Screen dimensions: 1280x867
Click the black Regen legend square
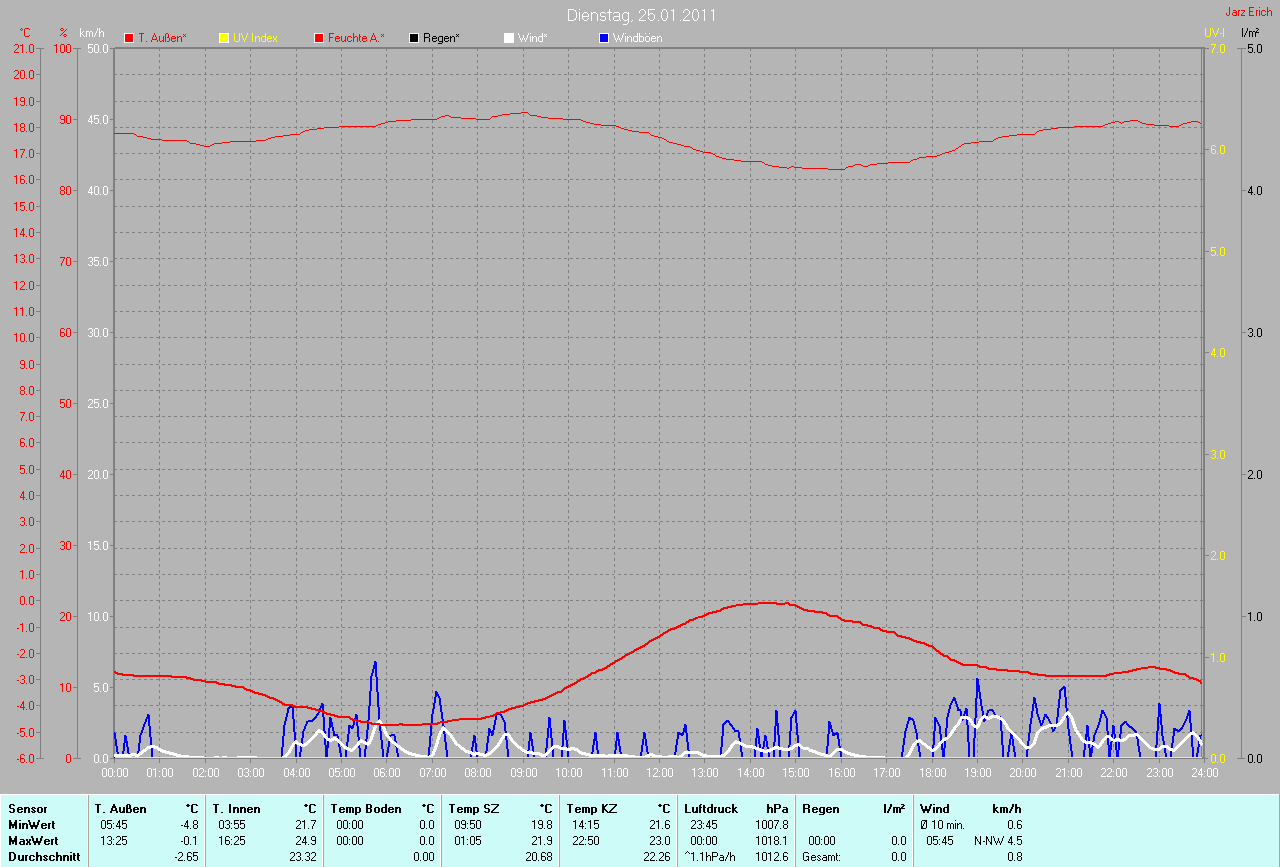pos(414,38)
